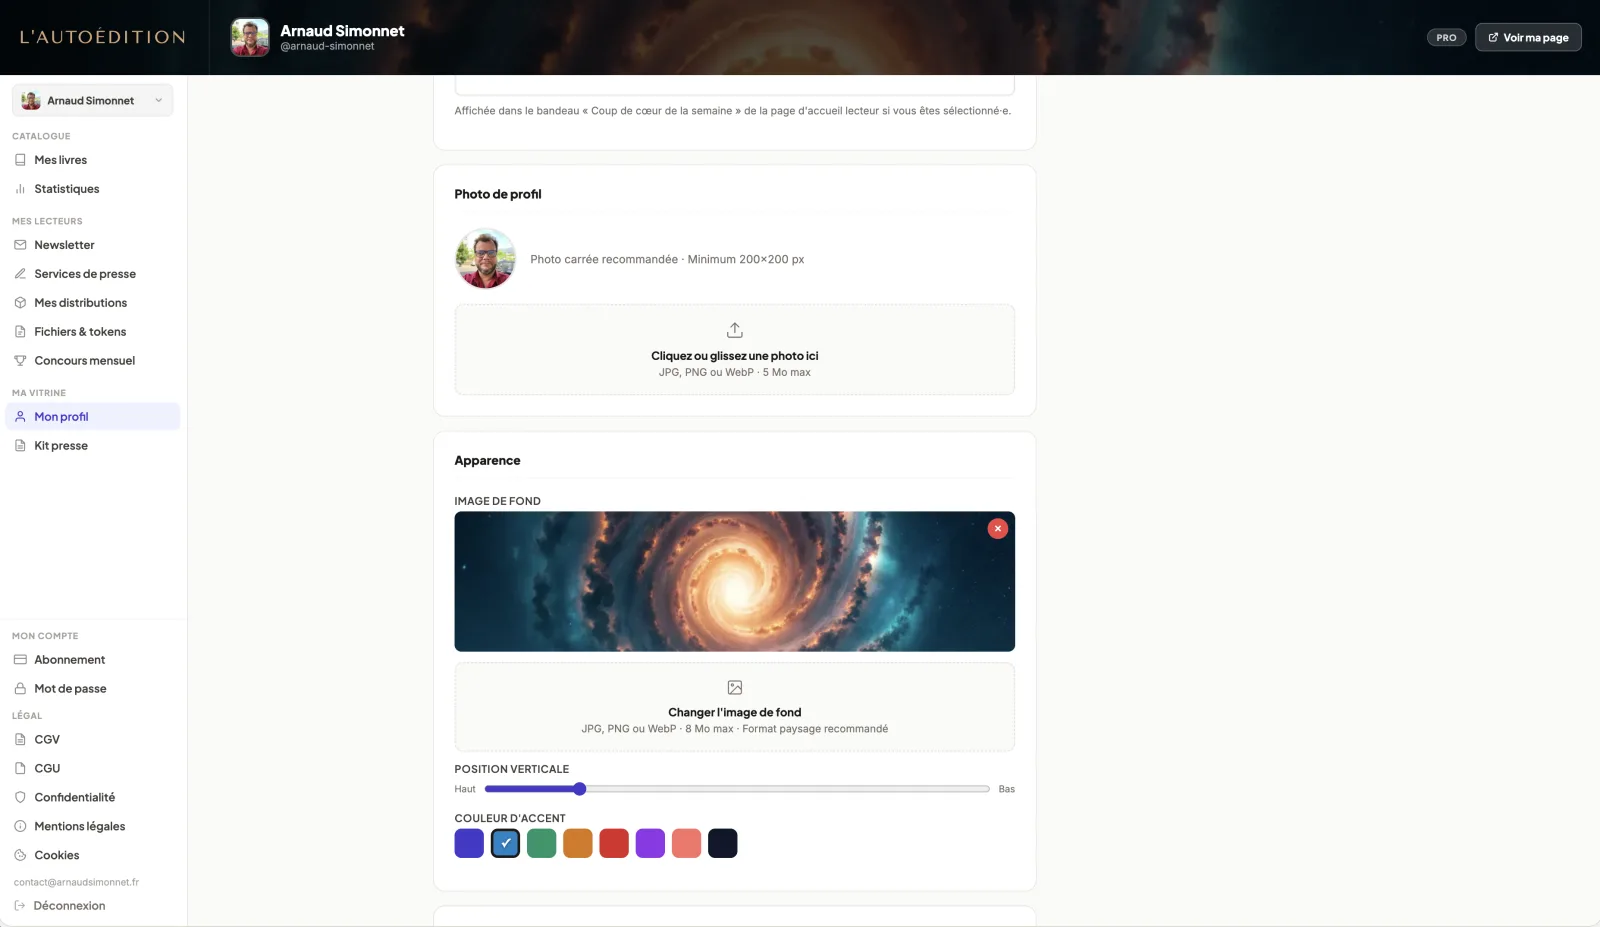Viewport: 1600px width, 927px height.
Task: Click the Confidentialité shield icon
Action: (20, 798)
